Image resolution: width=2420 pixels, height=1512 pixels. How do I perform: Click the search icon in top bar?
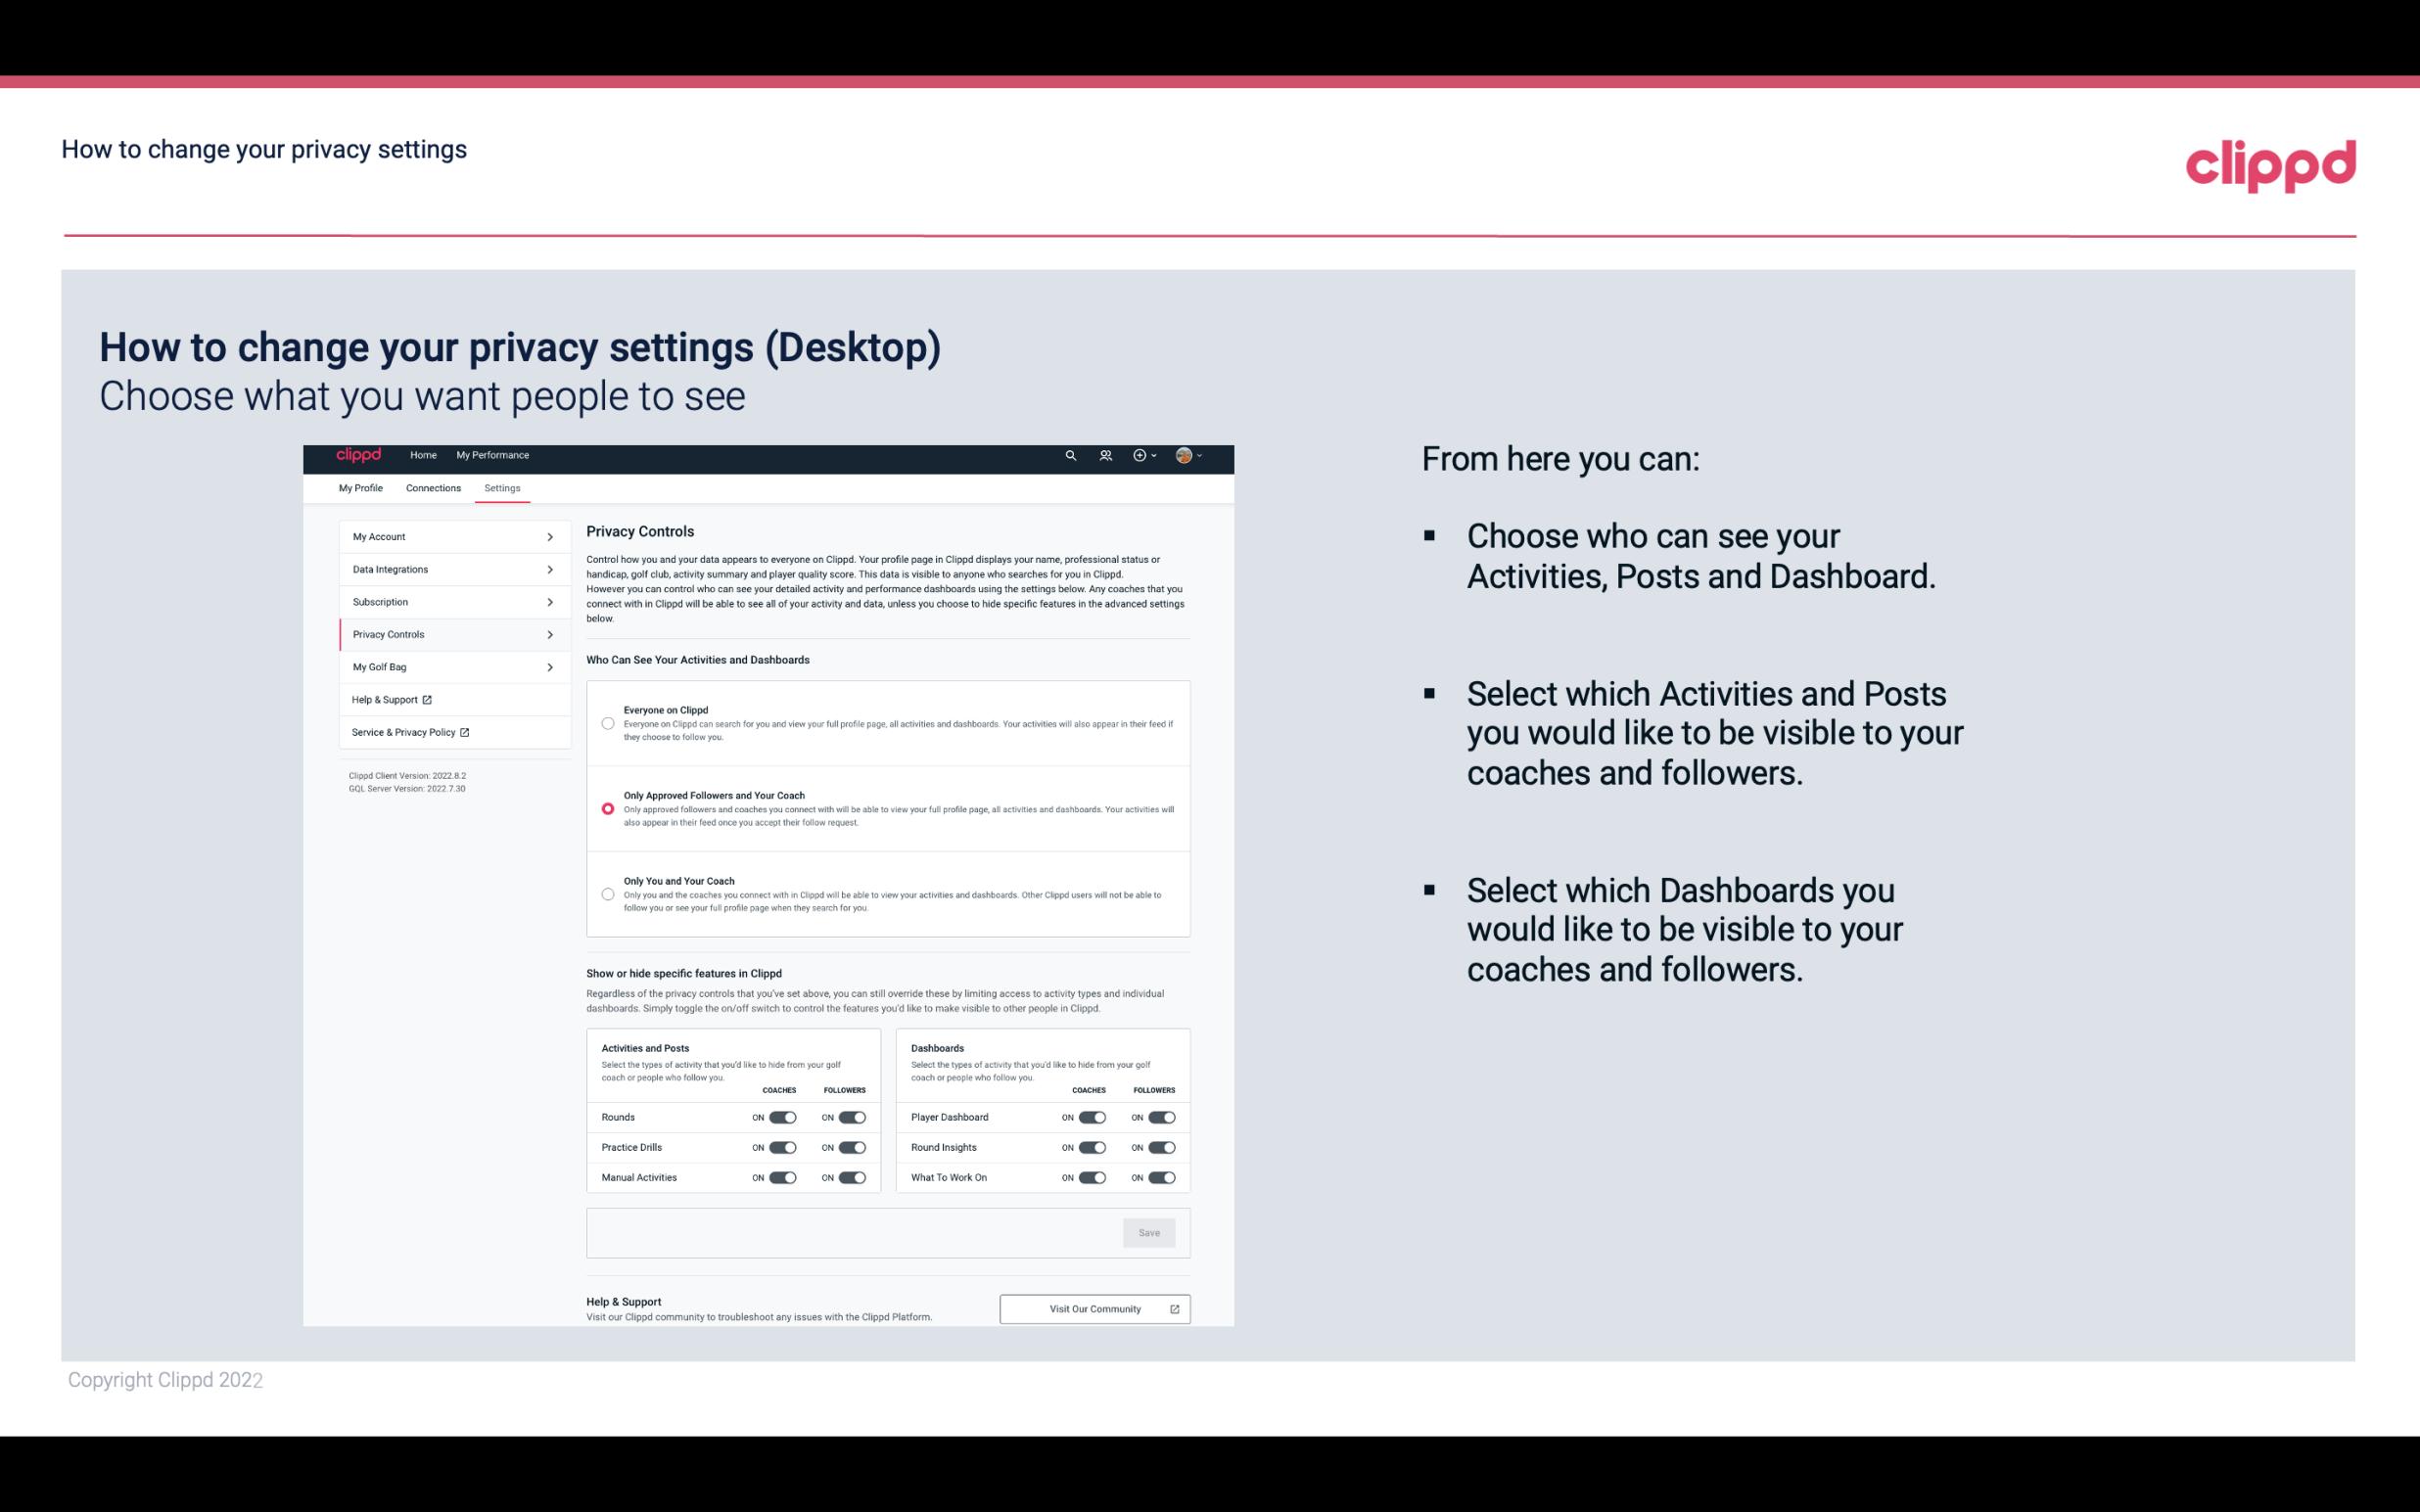tap(1070, 456)
